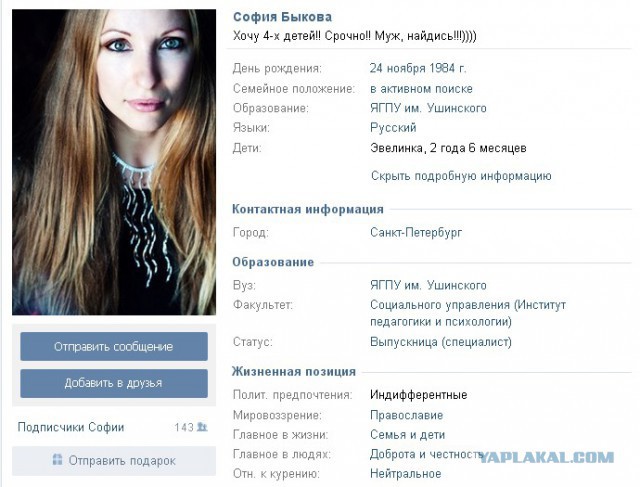The width and height of the screenshot is (640, 487).
Task: Click Доброта и честность link
Action: tap(427, 454)
